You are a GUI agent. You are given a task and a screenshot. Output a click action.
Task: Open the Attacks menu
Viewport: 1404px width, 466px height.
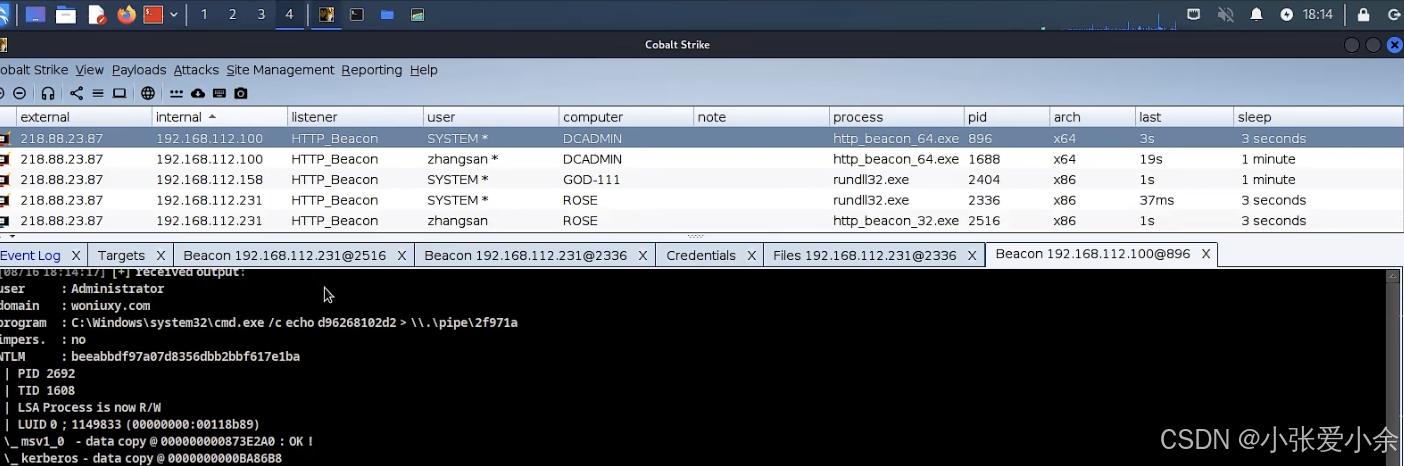coord(196,70)
